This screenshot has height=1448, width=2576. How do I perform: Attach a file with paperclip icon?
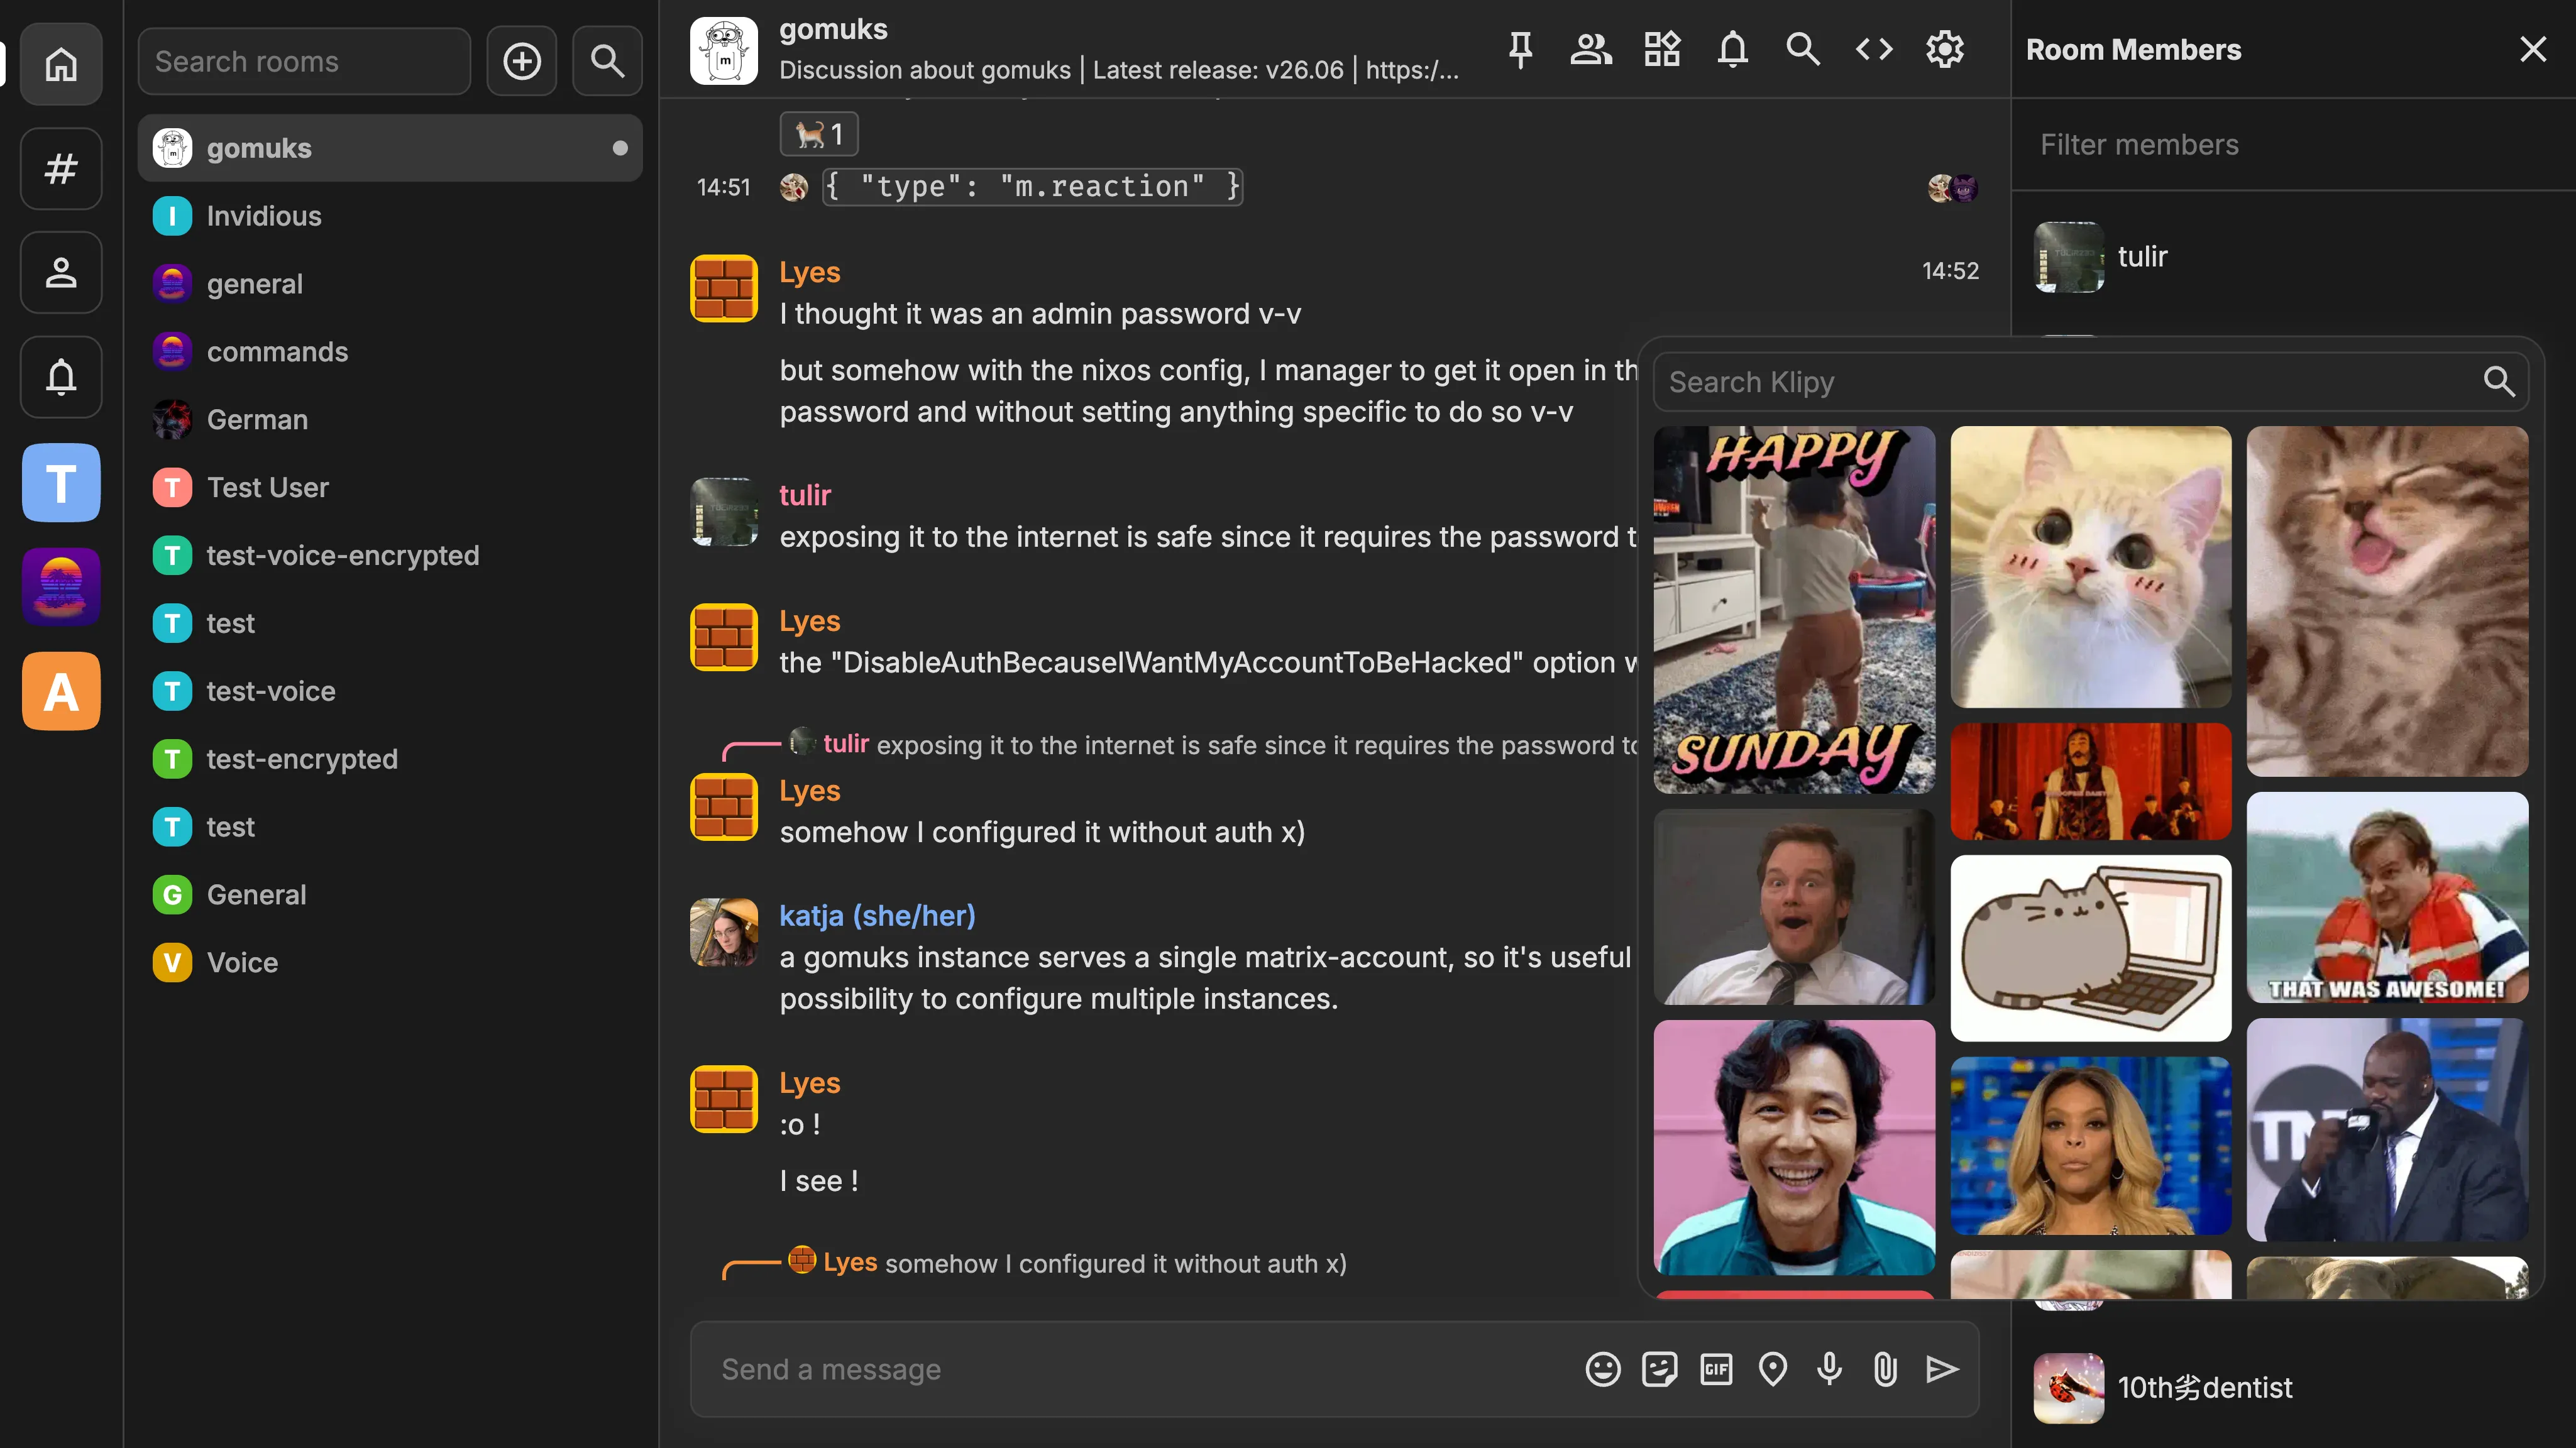pyautogui.click(x=1886, y=1369)
